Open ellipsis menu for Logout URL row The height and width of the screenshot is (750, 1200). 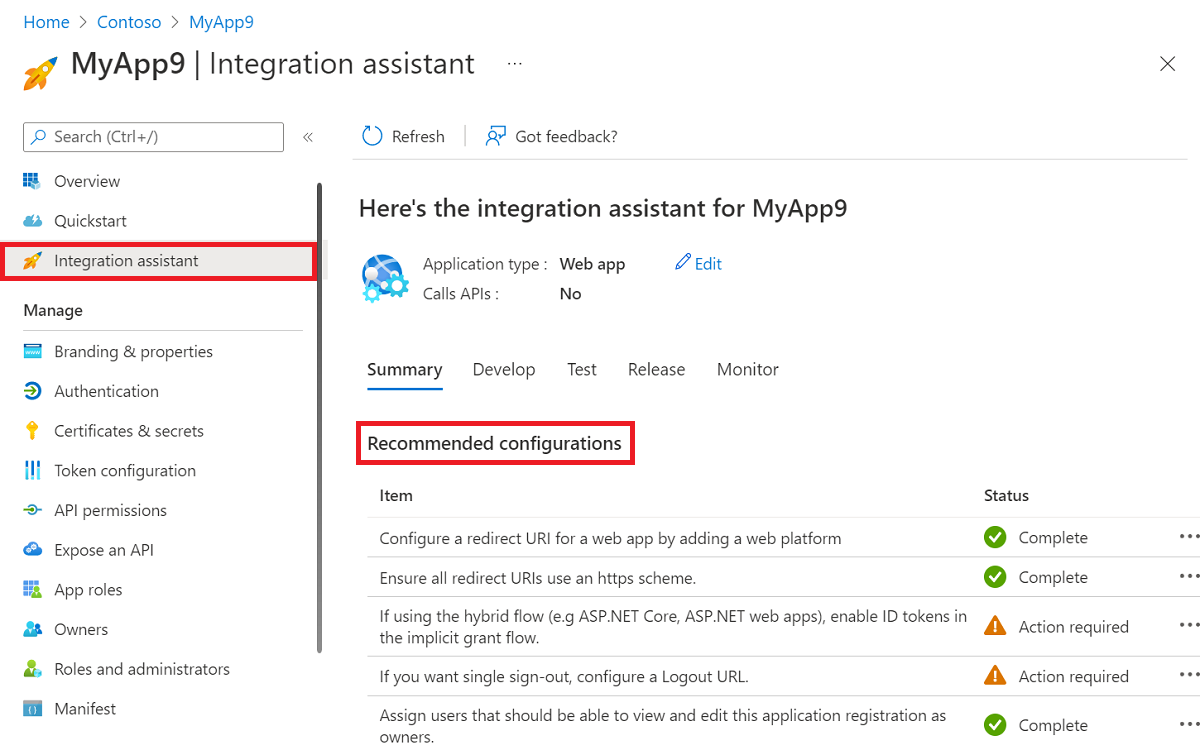(1188, 676)
